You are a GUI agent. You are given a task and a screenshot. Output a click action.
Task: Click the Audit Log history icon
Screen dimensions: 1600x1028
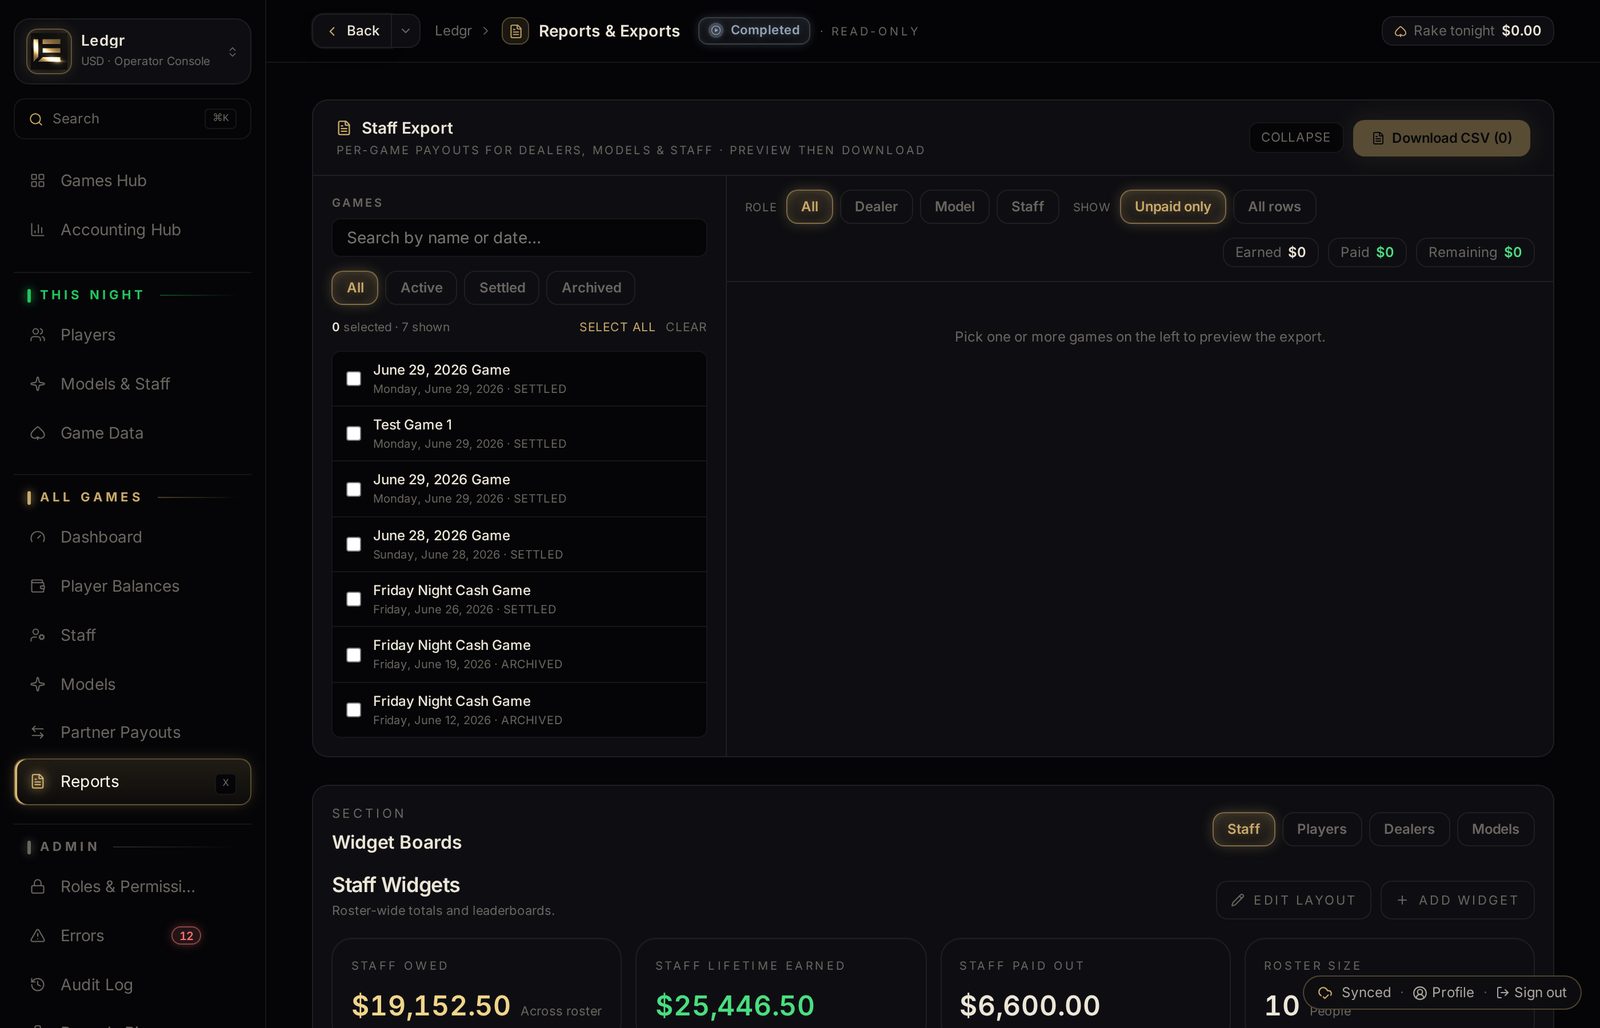[38, 985]
